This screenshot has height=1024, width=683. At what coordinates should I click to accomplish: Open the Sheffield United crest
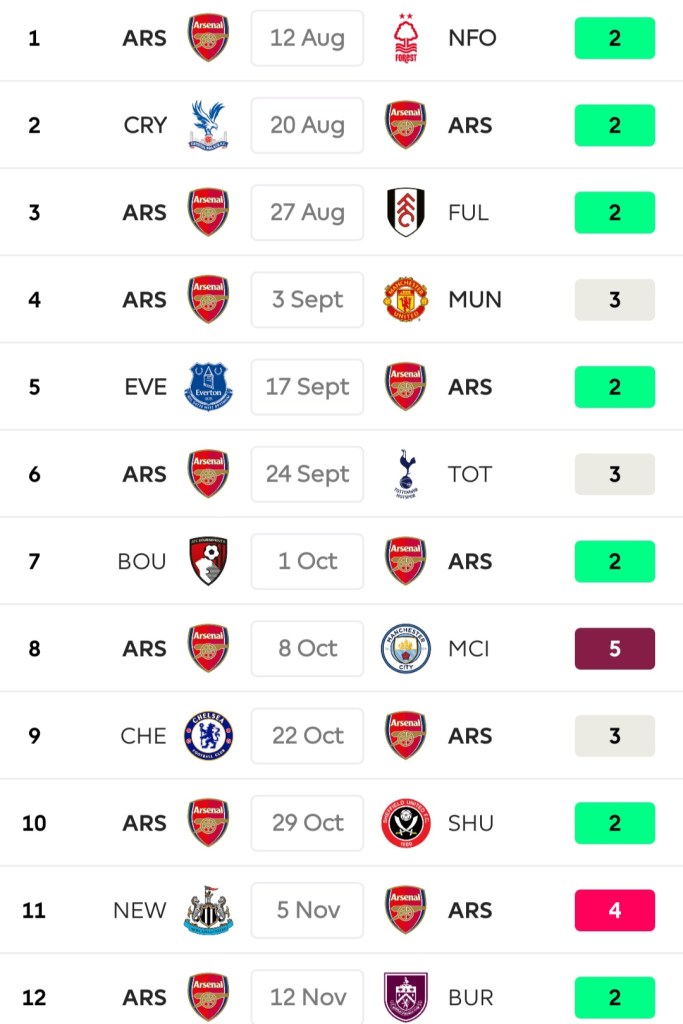[x=406, y=823]
